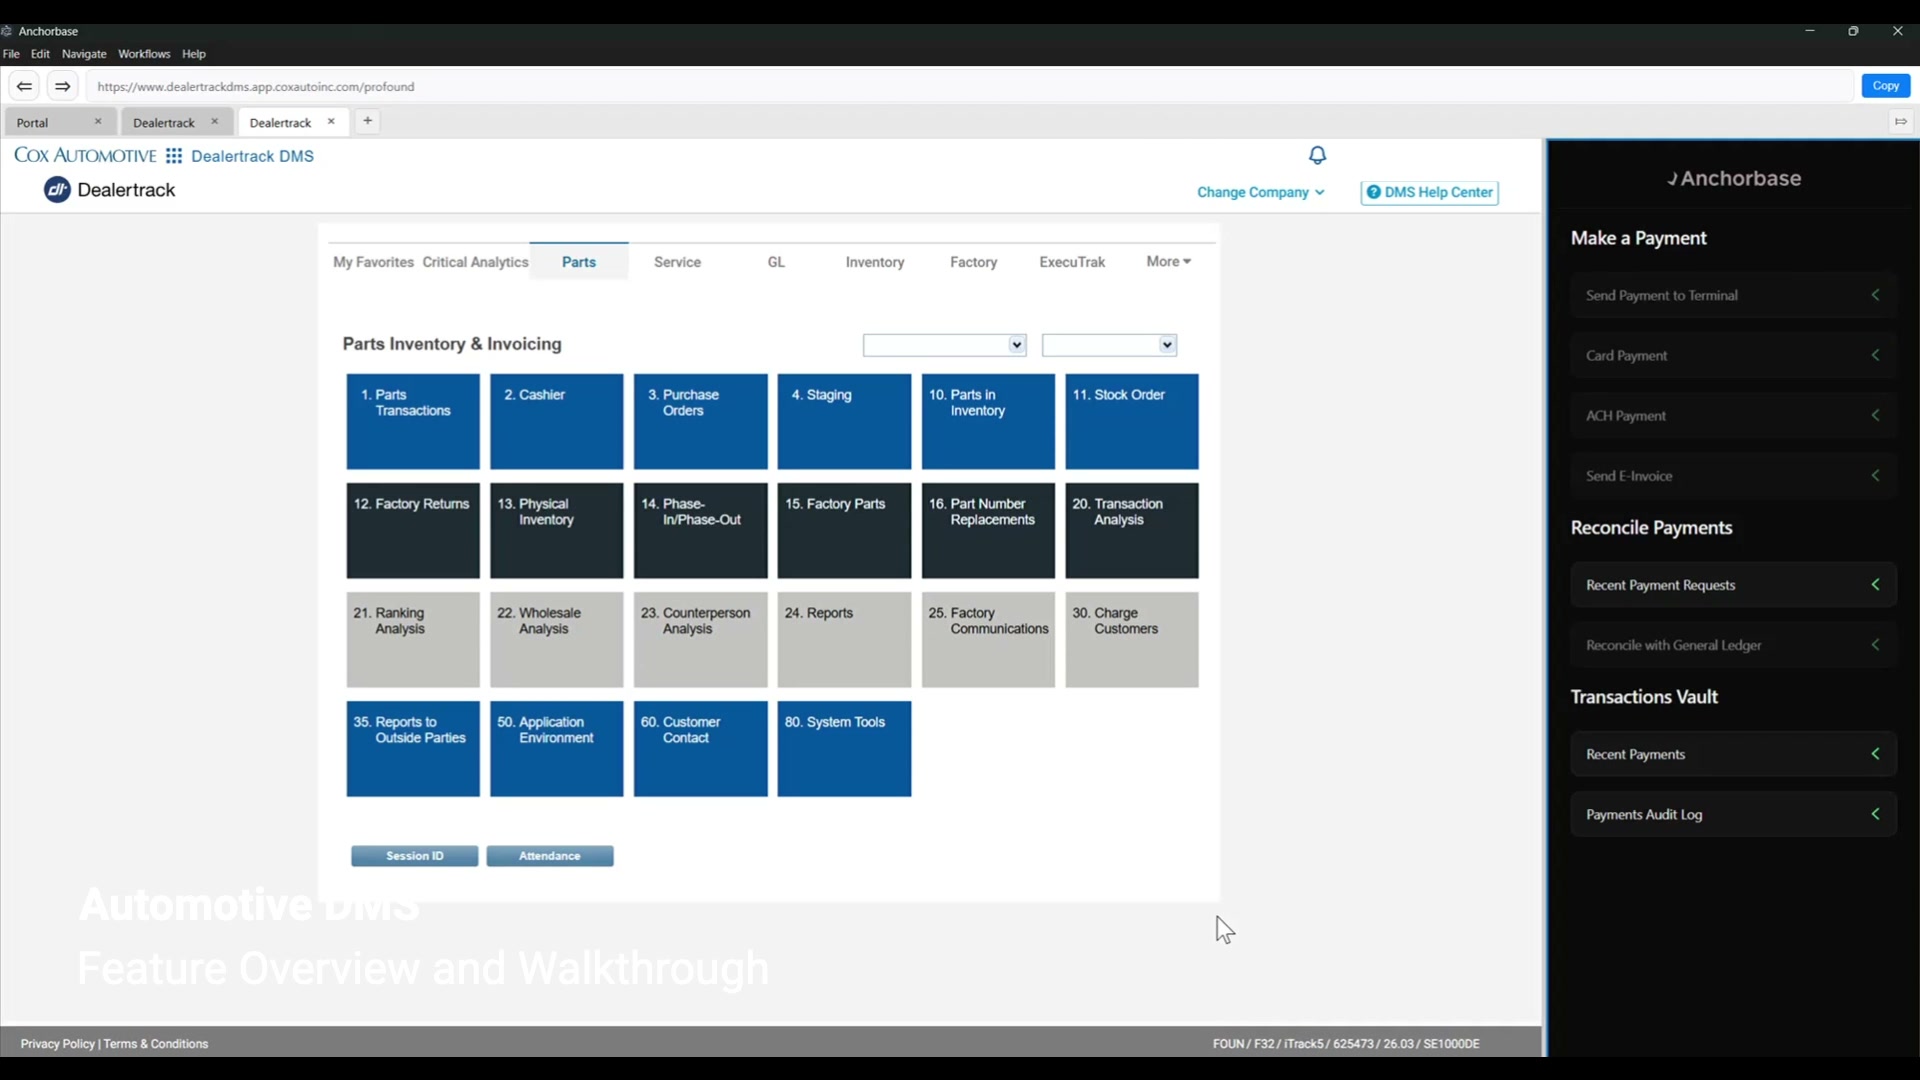Click the Attendance button
The height and width of the screenshot is (1080, 1920).
pos(550,856)
